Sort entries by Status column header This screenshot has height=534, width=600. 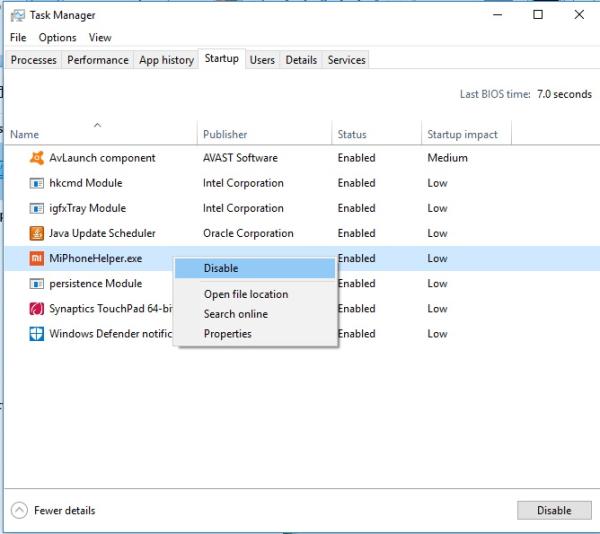(x=352, y=134)
